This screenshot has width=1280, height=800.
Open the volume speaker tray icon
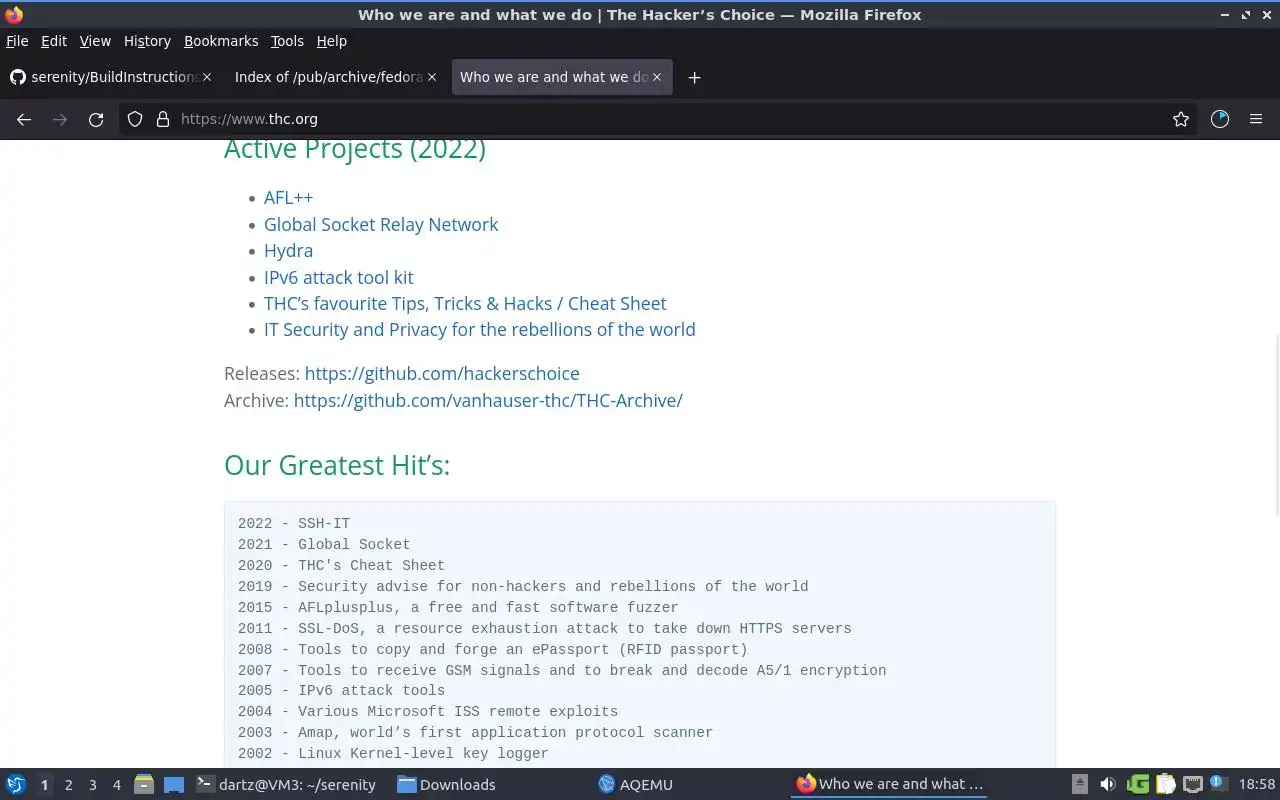(1108, 785)
